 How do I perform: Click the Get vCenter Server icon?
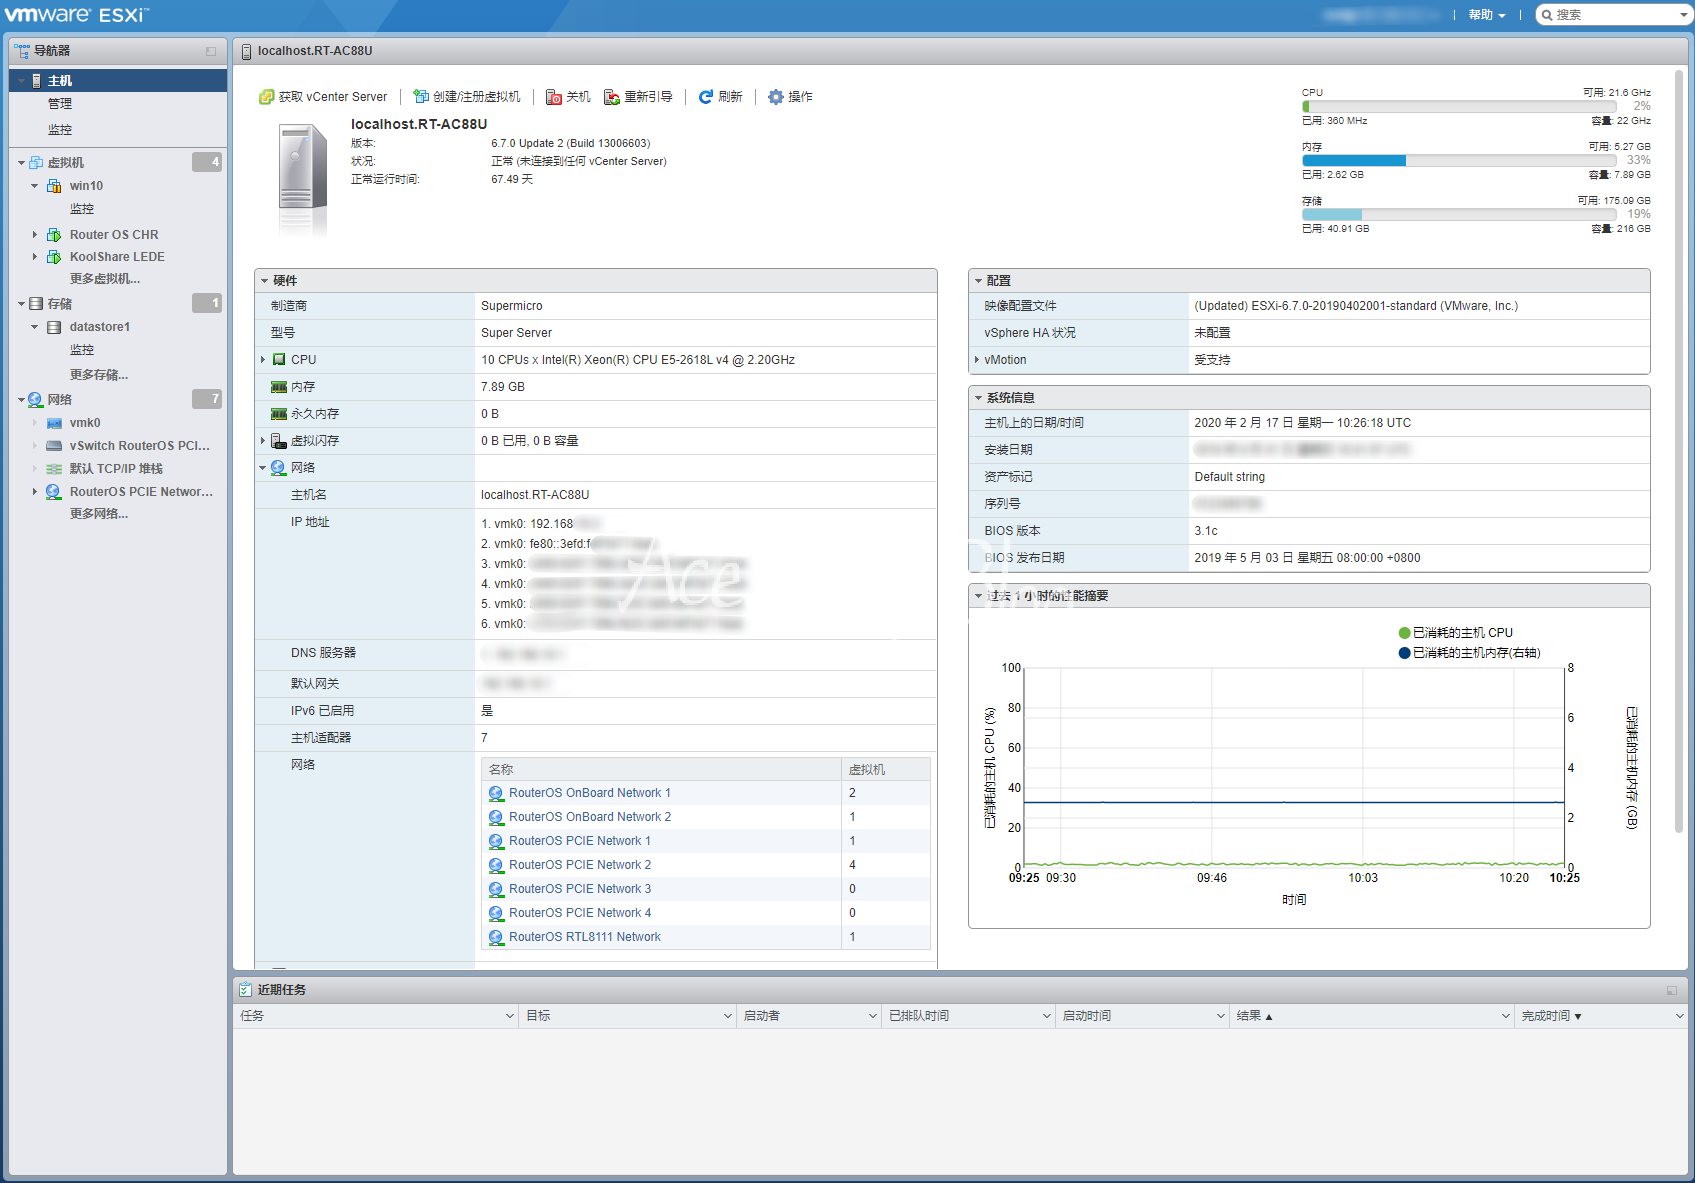(266, 97)
